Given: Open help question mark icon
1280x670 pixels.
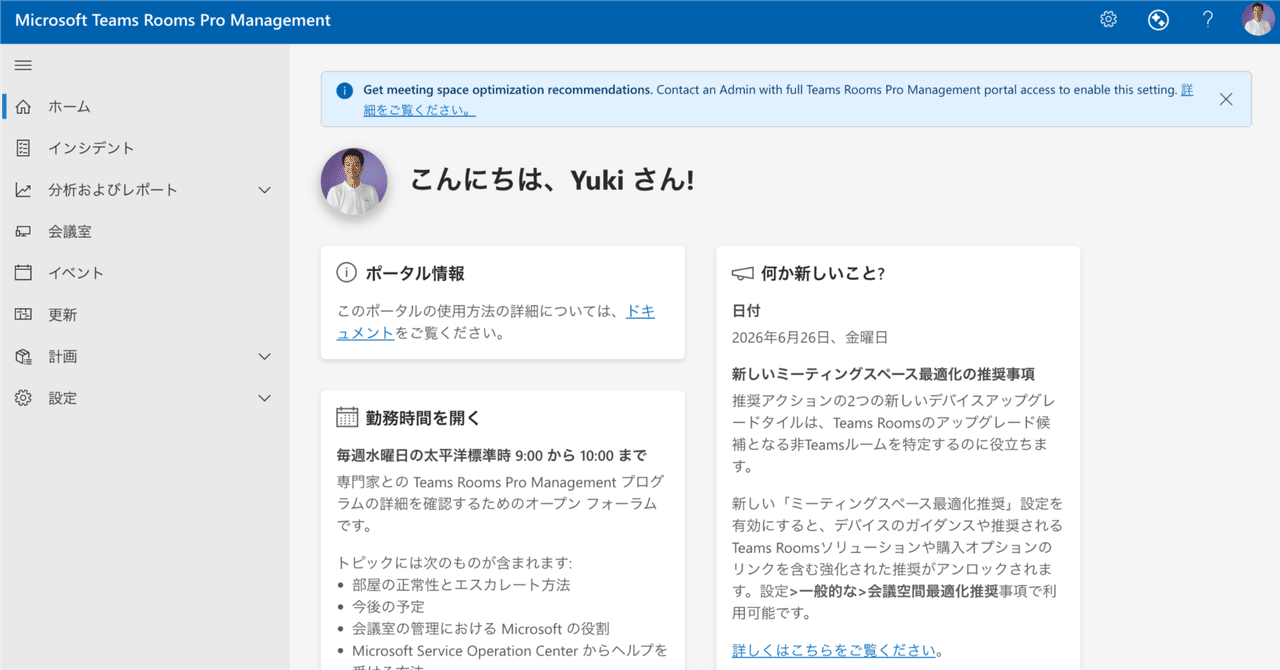Looking at the screenshot, I should point(1208,20).
